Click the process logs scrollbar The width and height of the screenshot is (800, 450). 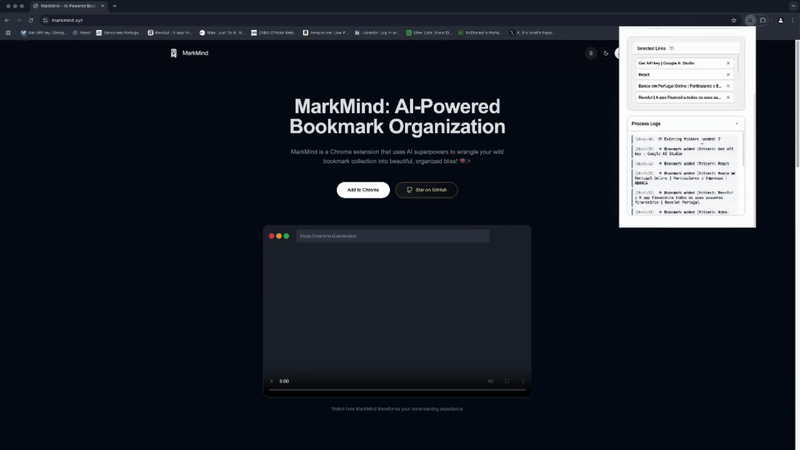point(743,151)
